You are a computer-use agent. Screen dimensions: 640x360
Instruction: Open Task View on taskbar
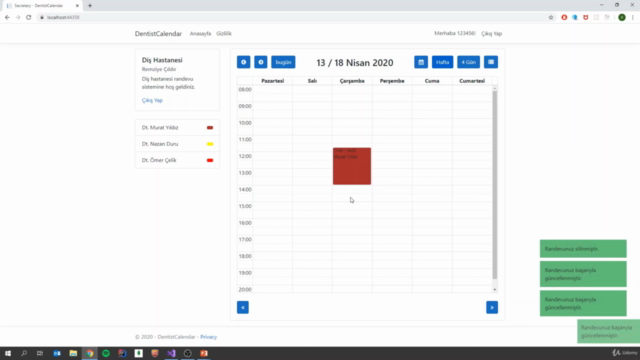coord(40,353)
